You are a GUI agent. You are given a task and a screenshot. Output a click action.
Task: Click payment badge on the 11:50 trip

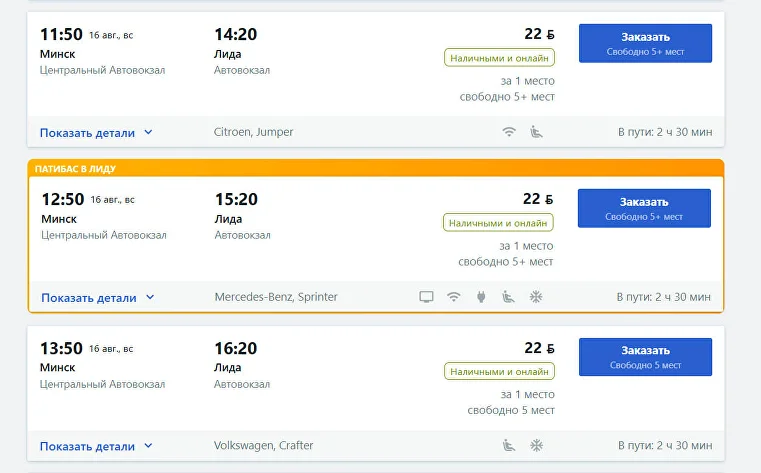(499, 58)
